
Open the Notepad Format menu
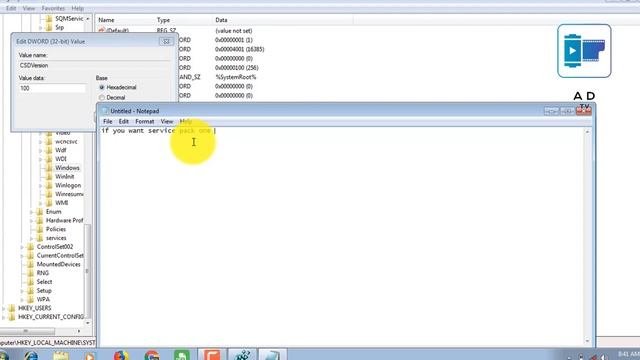coord(144,122)
